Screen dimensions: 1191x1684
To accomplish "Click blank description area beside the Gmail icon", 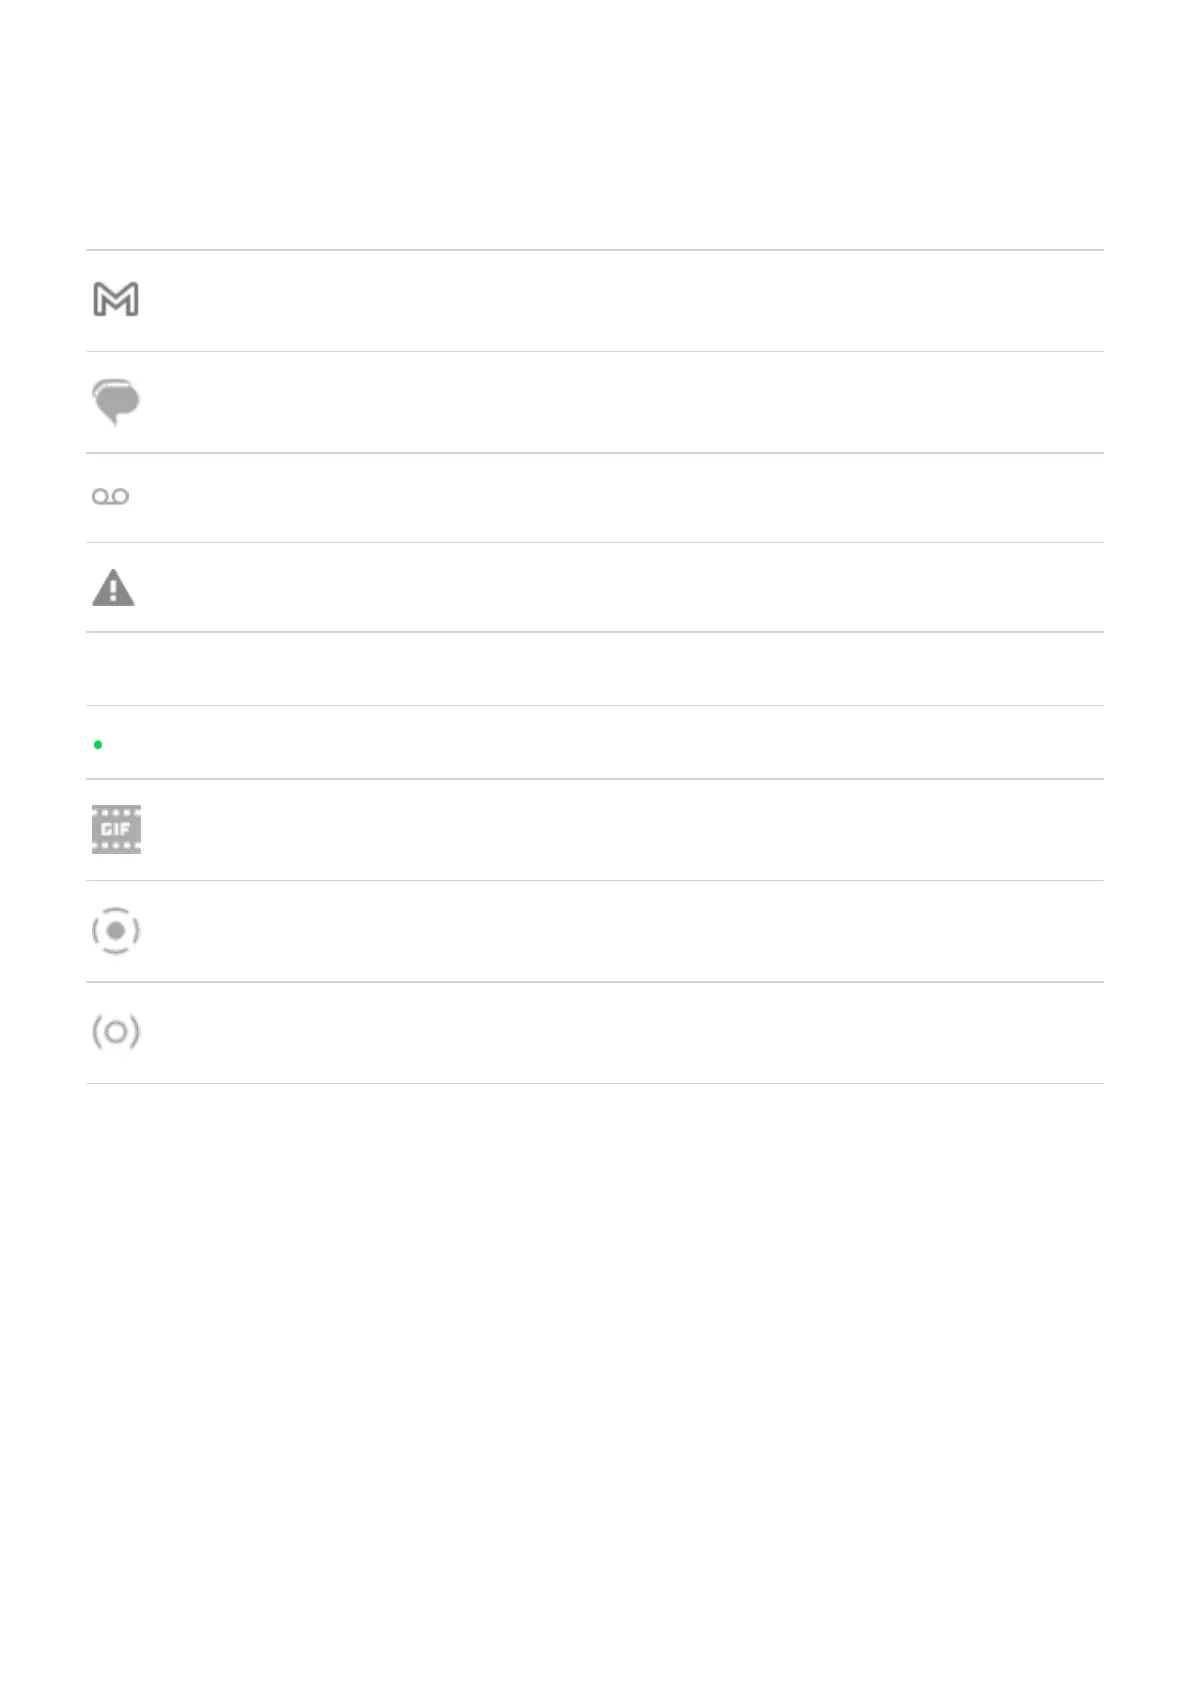I will tap(620, 300).
